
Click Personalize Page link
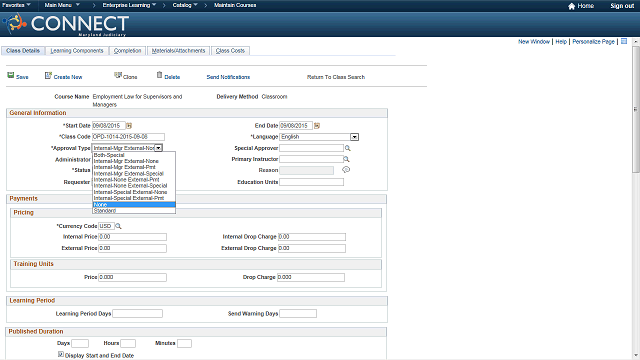pyautogui.click(x=593, y=42)
